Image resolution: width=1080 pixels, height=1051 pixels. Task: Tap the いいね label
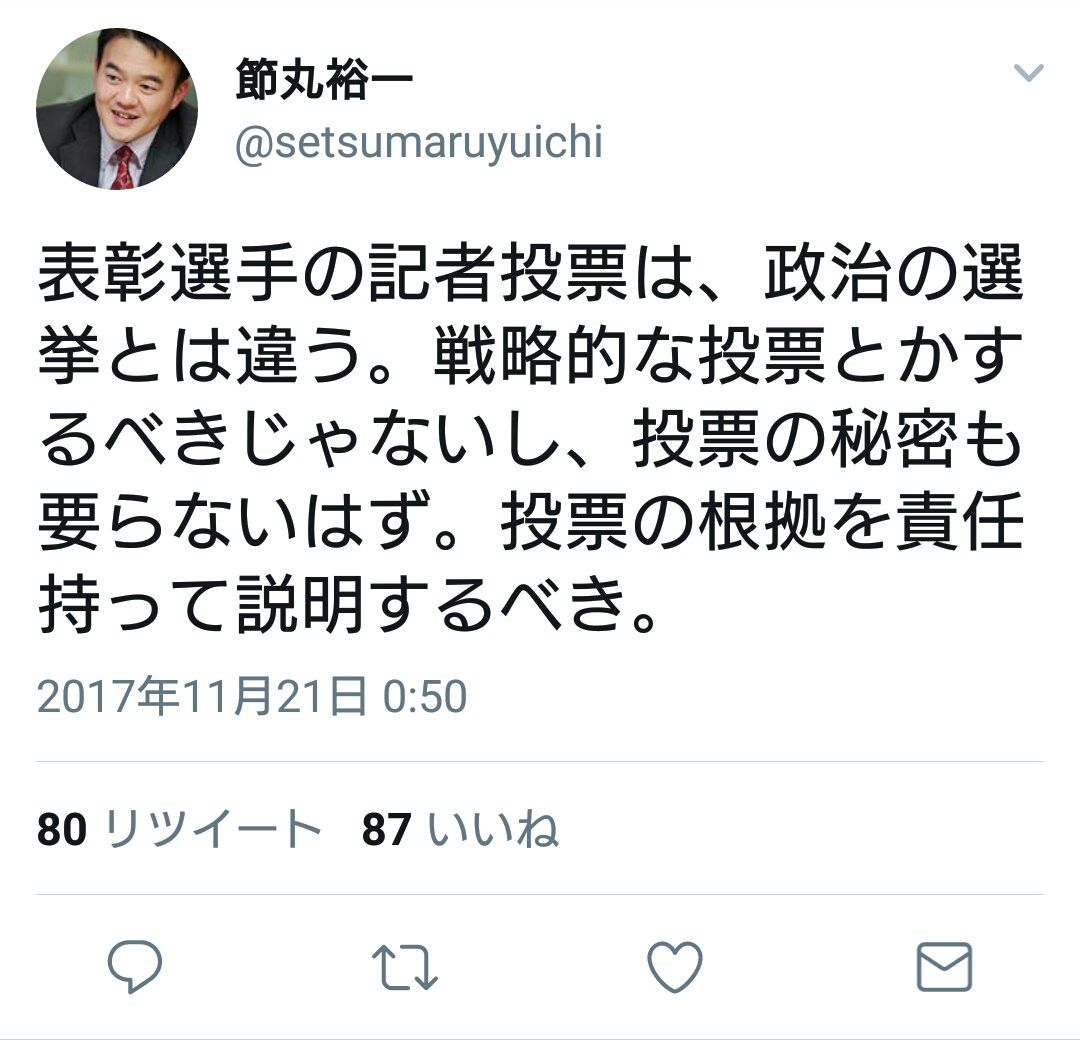(x=492, y=829)
